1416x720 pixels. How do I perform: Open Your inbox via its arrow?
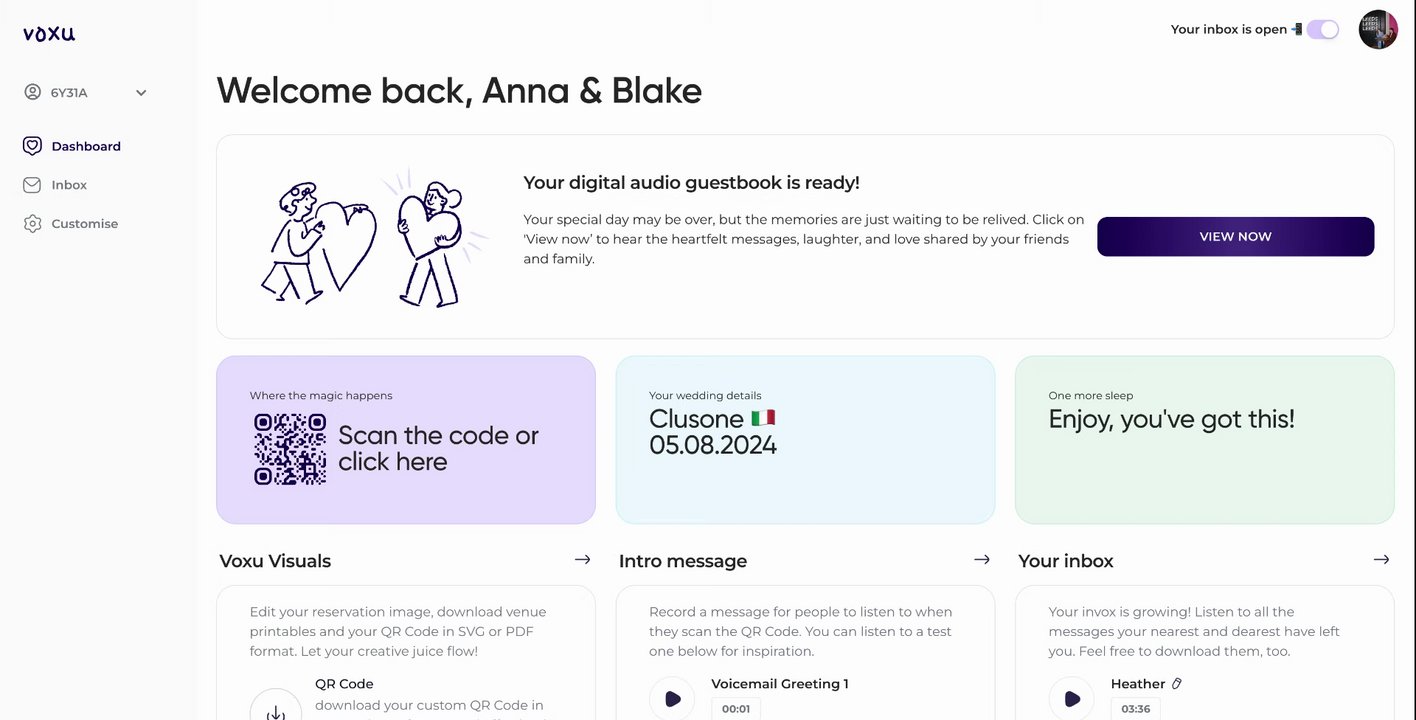tap(1381, 560)
